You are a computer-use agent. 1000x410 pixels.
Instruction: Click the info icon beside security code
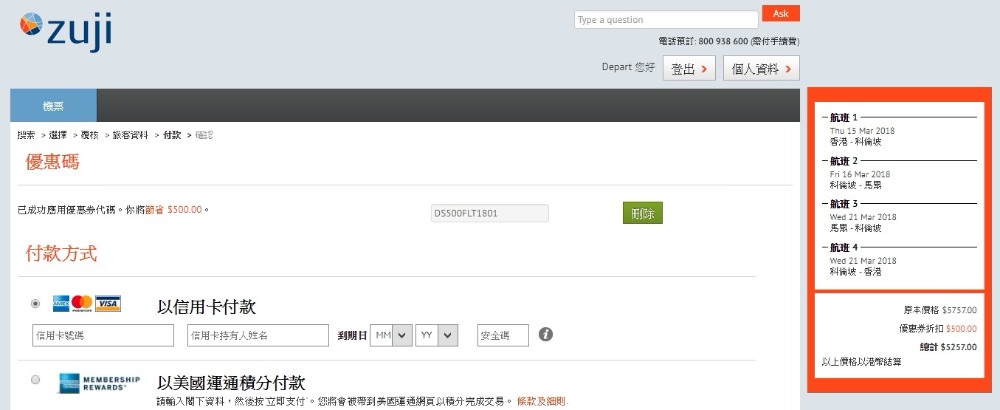point(546,334)
